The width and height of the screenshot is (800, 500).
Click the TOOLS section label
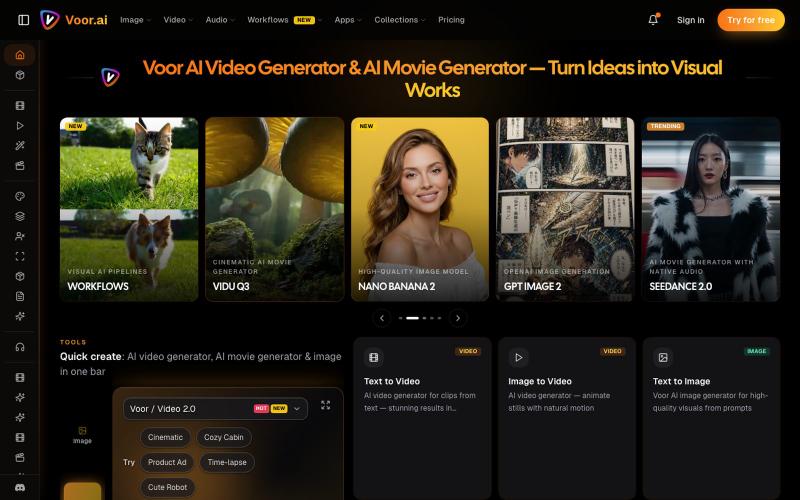73,342
